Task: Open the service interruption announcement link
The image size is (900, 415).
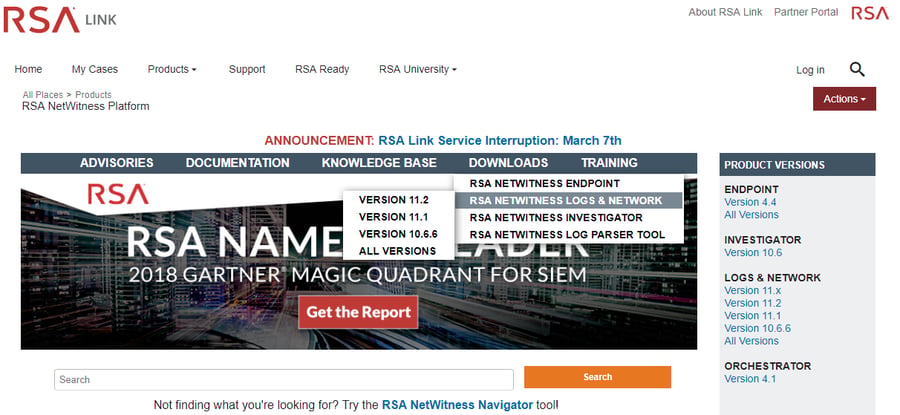Action: click(500, 141)
